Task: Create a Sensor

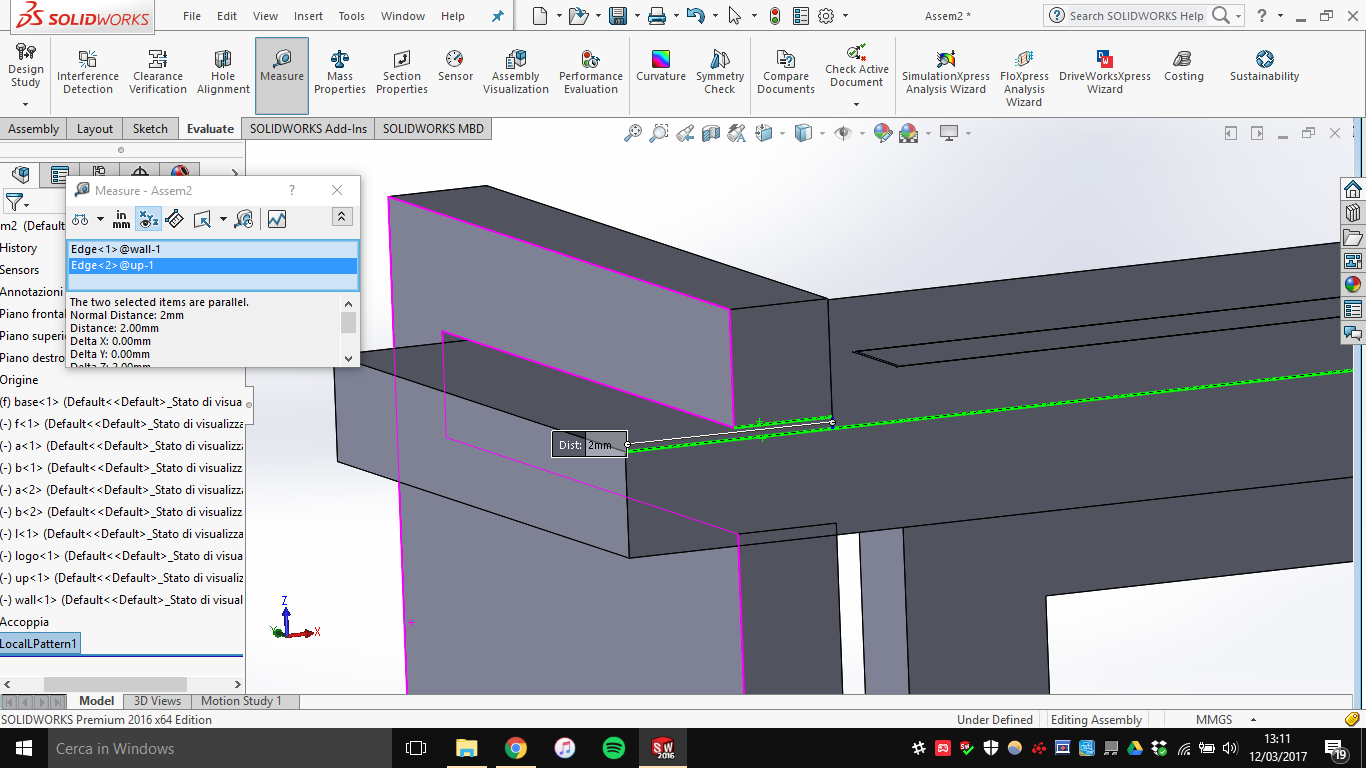Action: 455,66
